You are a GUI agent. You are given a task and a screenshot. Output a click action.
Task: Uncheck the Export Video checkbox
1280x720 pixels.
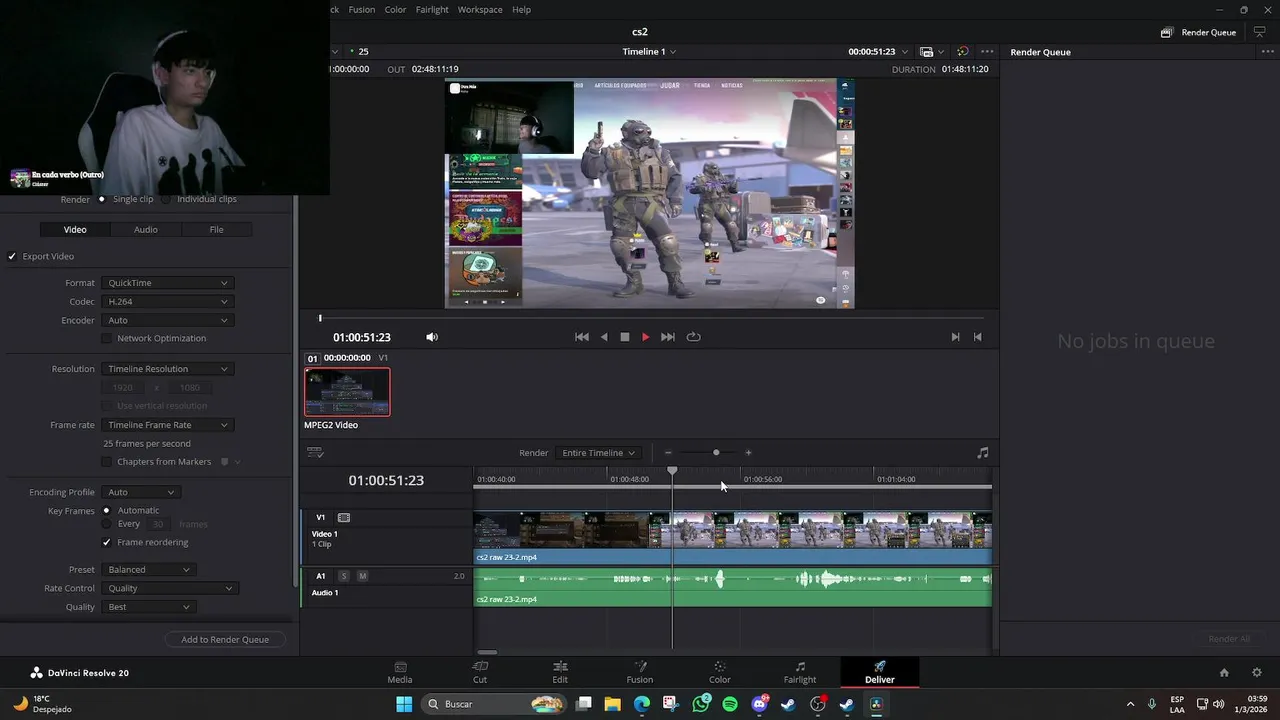pyautogui.click(x=12, y=256)
